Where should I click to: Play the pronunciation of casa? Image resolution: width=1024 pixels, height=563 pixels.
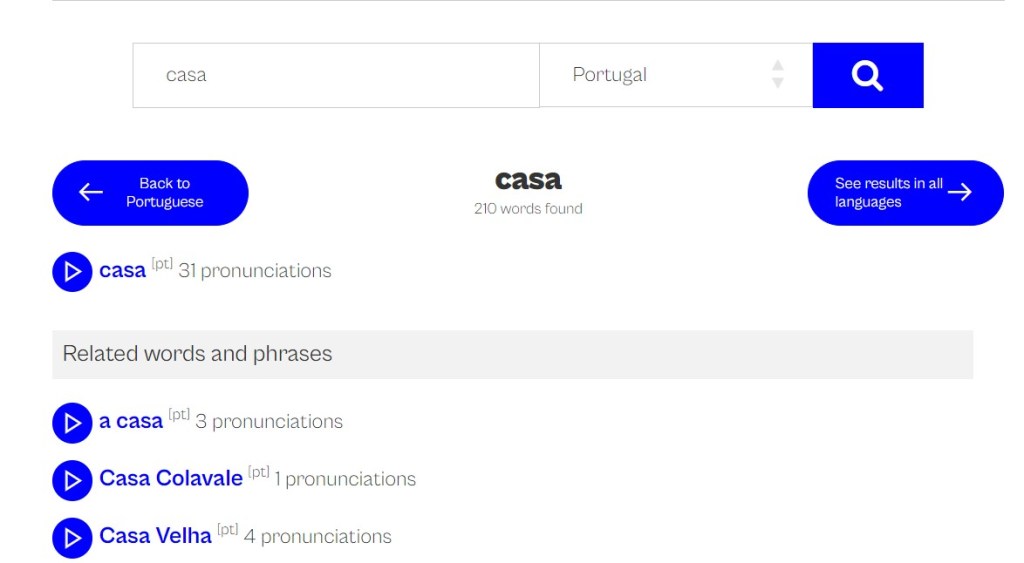tap(72, 271)
